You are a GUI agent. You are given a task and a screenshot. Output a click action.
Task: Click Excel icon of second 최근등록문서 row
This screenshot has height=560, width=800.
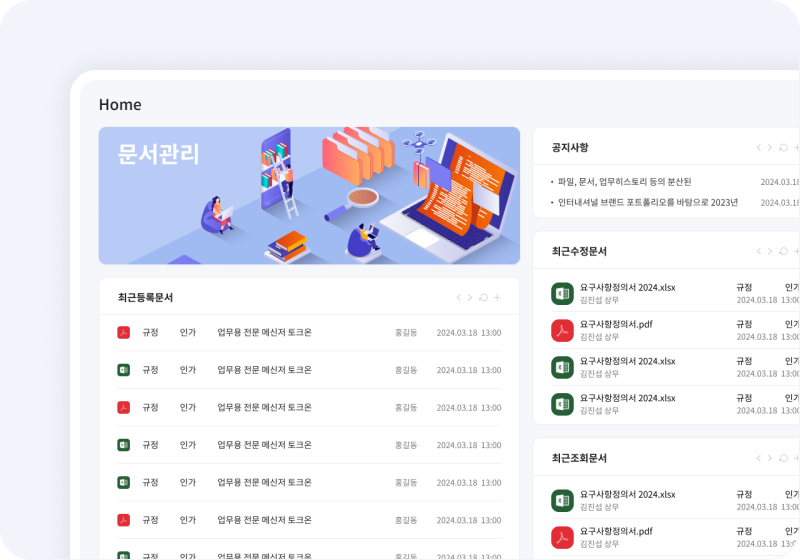point(124,370)
